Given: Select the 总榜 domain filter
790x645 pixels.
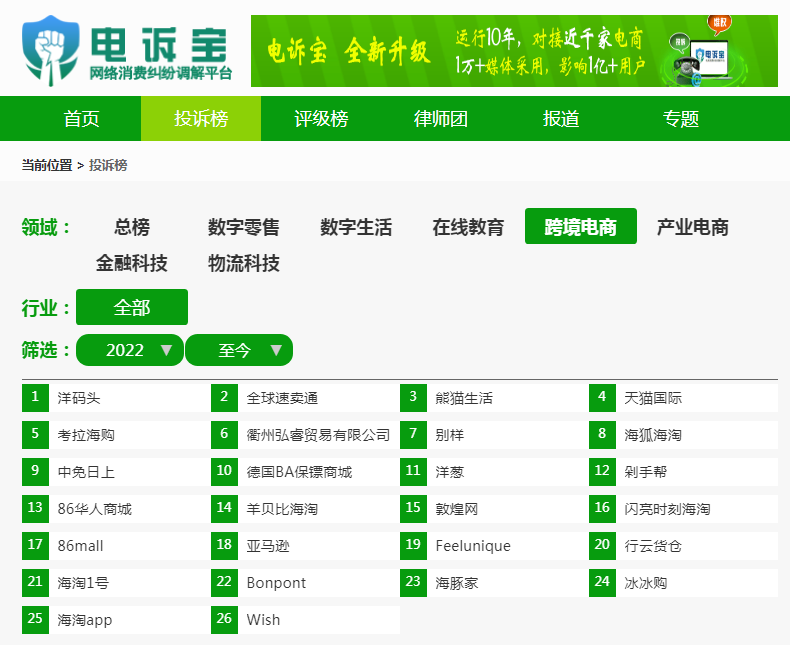Looking at the screenshot, I should [132, 226].
